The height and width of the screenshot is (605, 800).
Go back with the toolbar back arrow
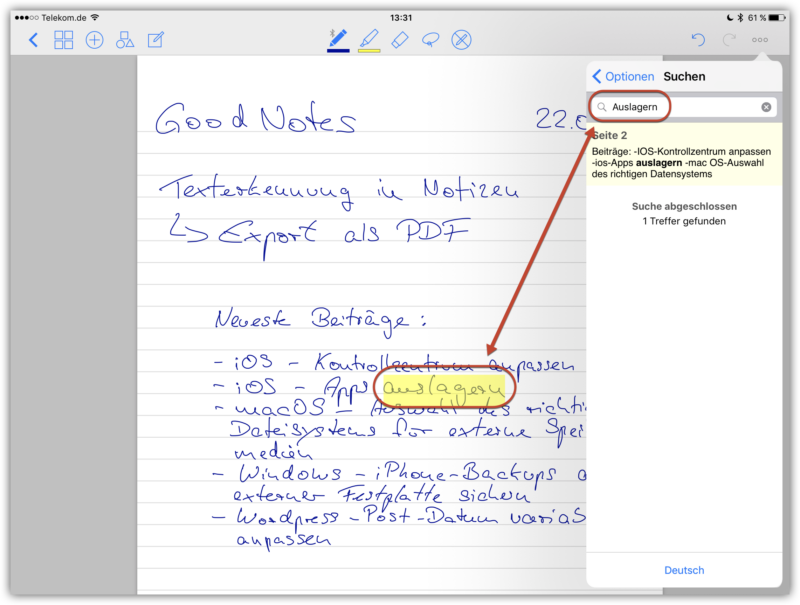coord(34,40)
